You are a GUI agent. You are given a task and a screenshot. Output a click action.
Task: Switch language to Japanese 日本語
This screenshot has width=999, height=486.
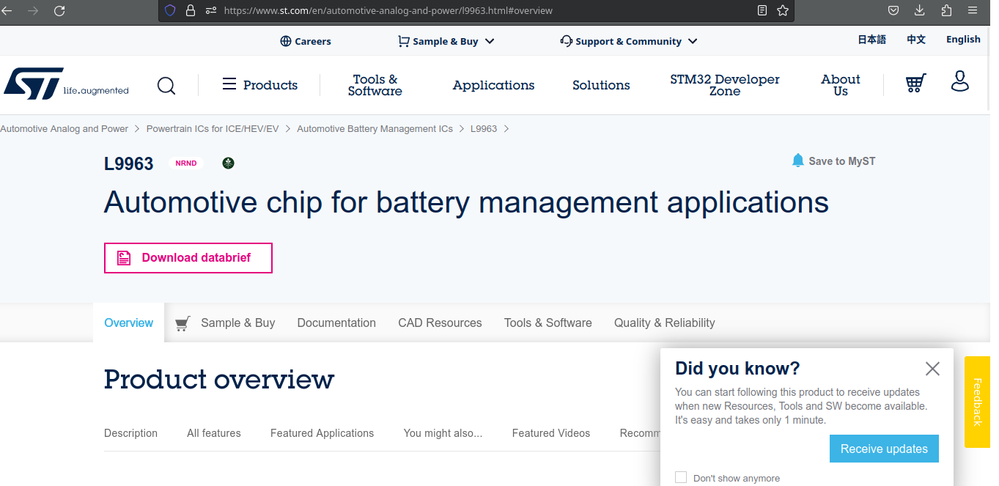click(872, 39)
